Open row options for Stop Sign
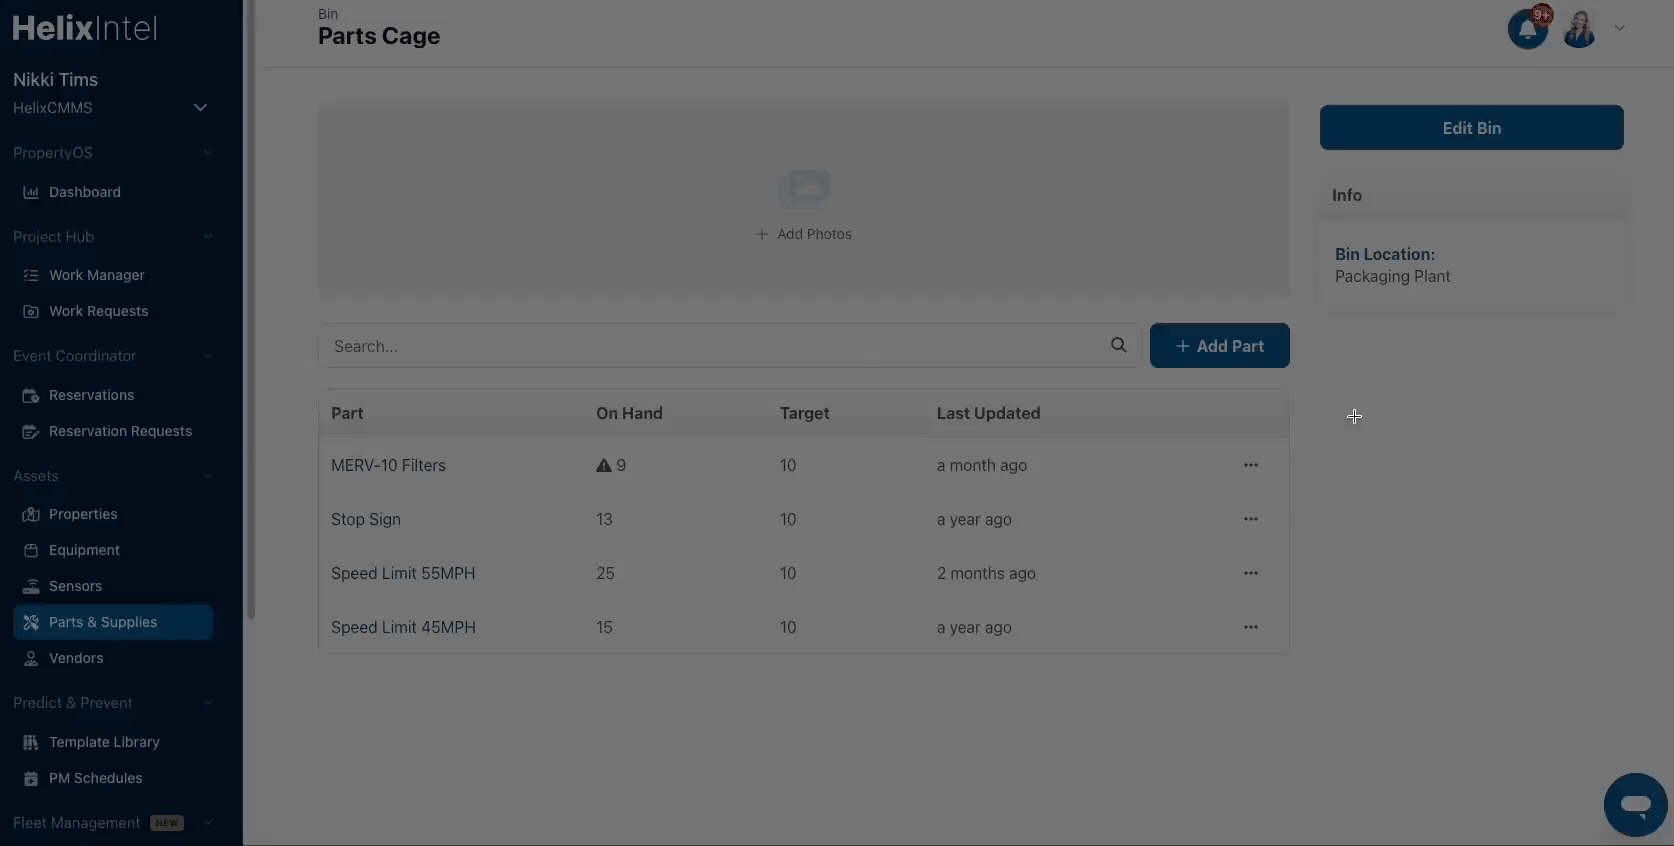Screen dimensions: 1674x846 tap(1251, 519)
